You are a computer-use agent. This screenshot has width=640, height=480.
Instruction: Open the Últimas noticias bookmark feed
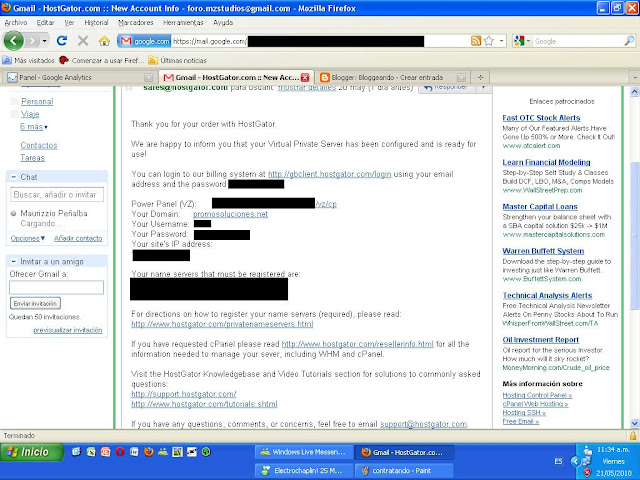178,60
